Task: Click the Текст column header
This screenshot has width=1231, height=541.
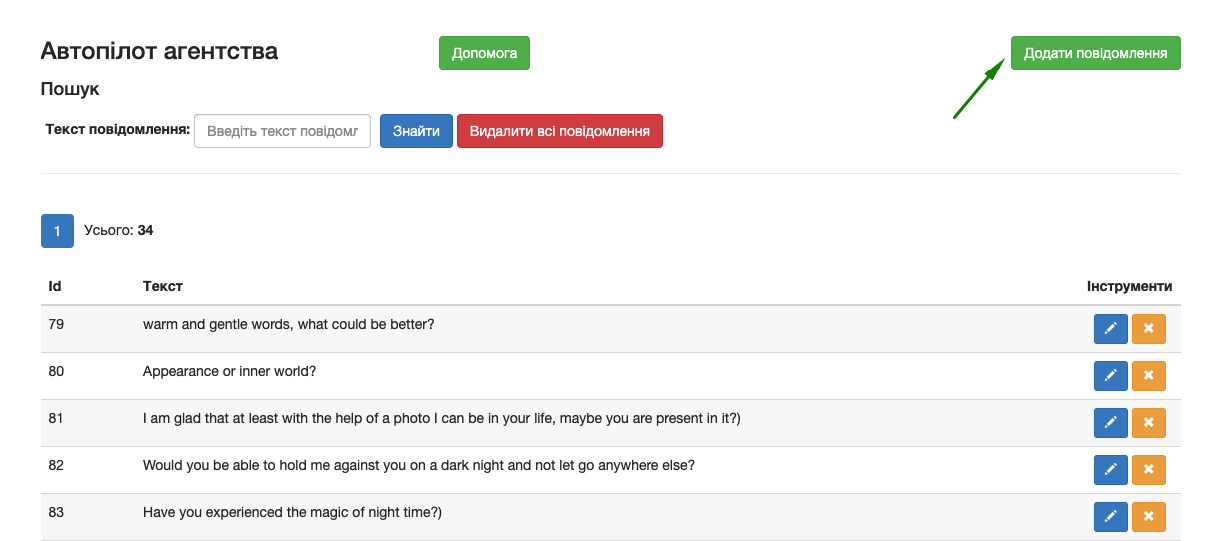Action: point(162,286)
